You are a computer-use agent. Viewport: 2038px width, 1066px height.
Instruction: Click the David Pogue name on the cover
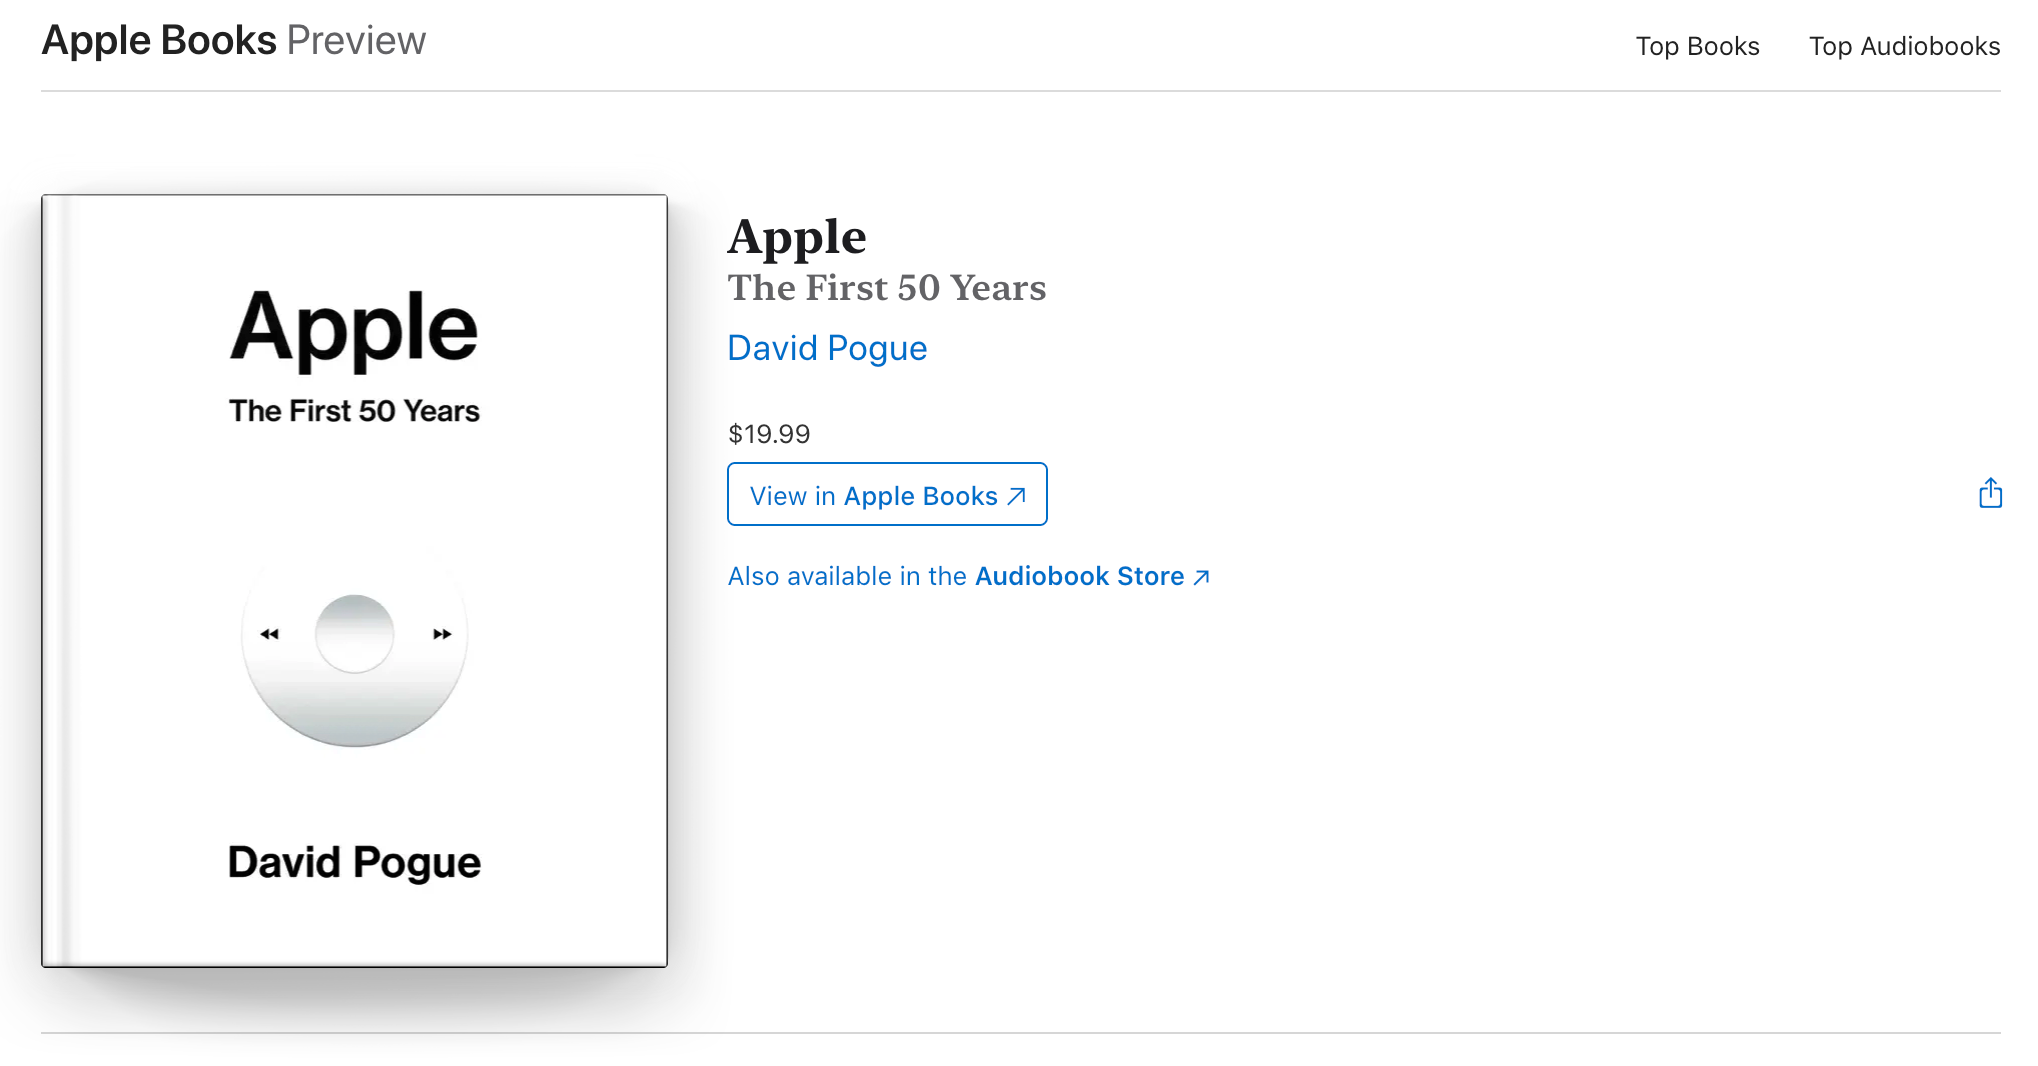click(x=354, y=862)
